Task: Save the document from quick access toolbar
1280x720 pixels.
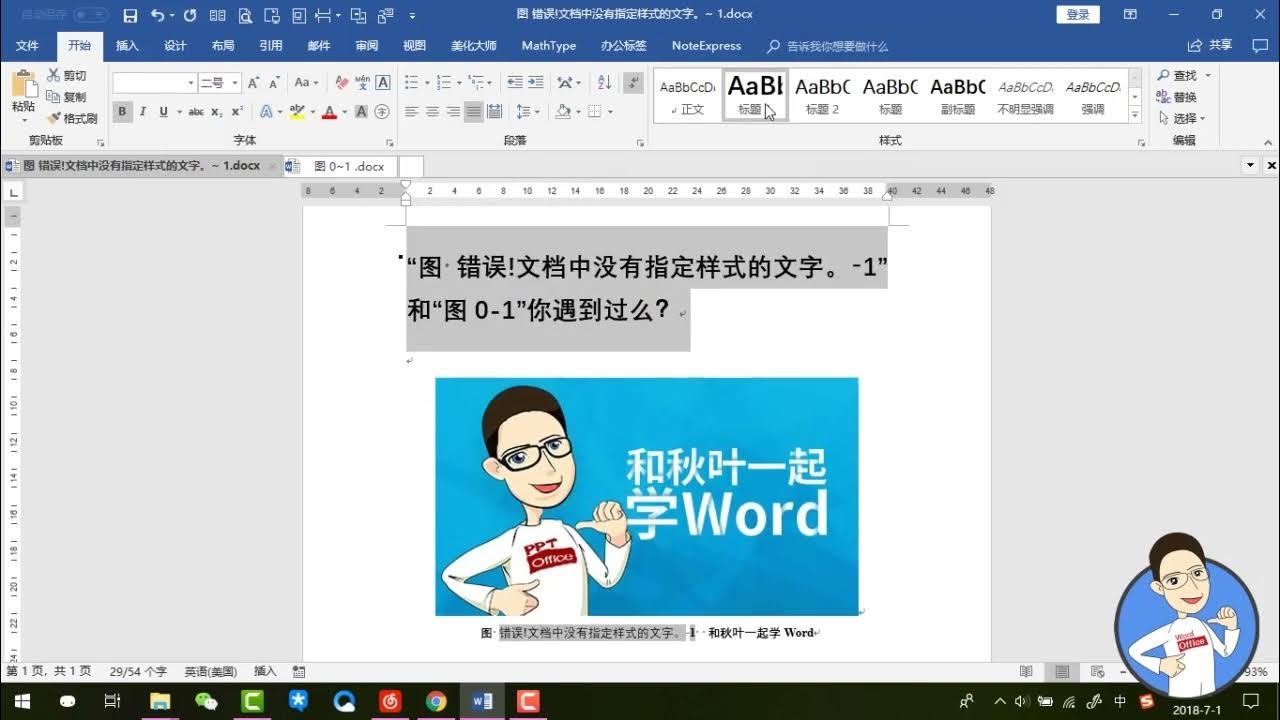Action: (x=130, y=15)
